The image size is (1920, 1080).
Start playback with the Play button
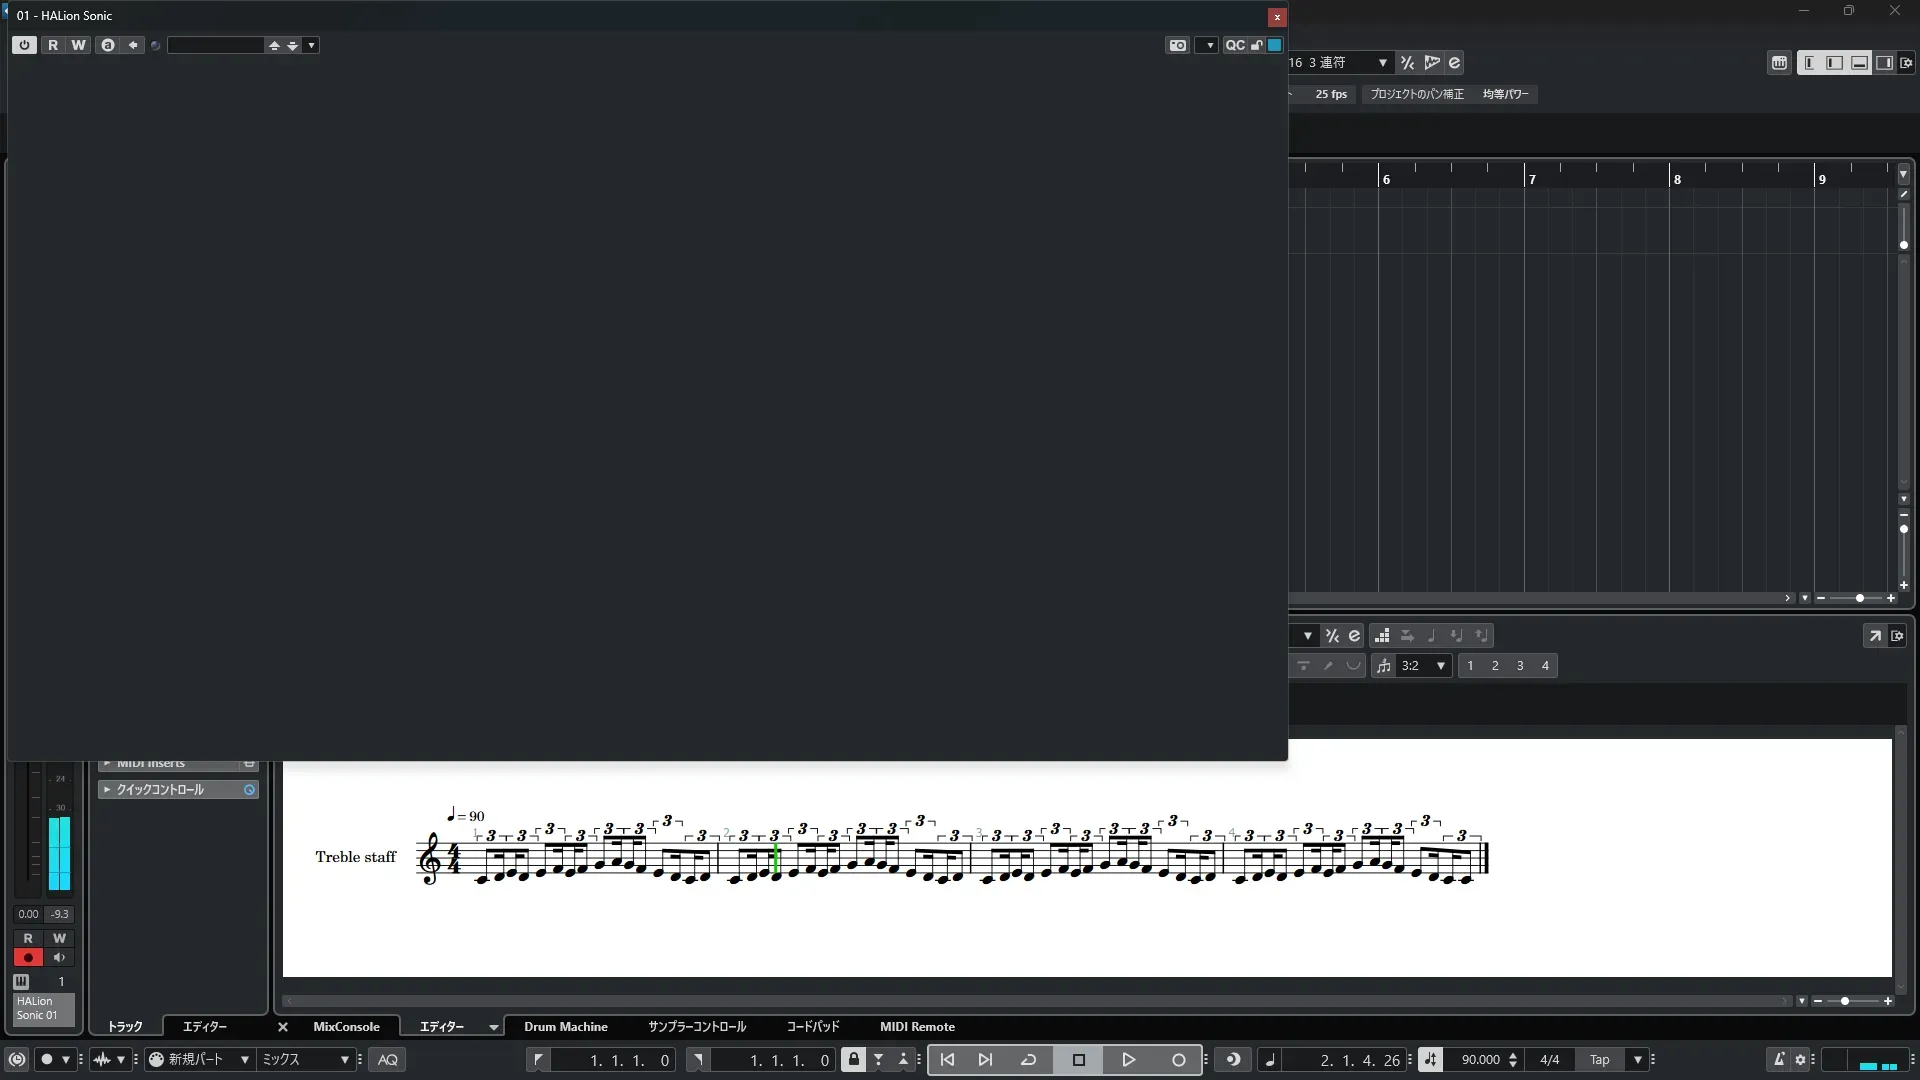click(1128, 1060)
